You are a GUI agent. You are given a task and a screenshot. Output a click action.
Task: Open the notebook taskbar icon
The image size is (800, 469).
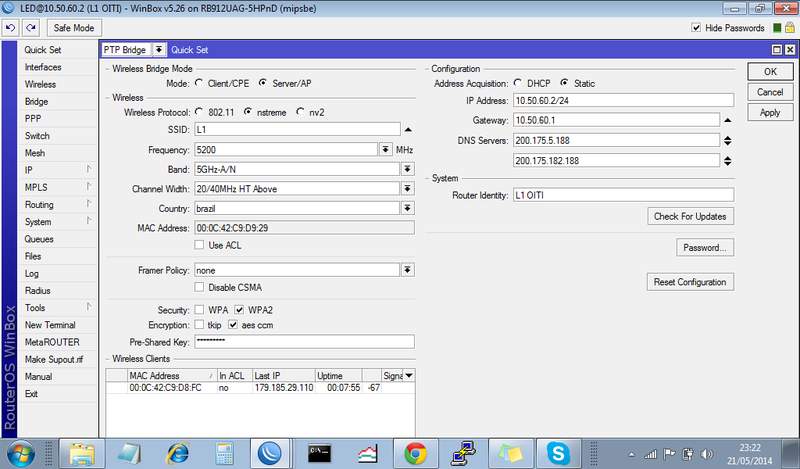(x=129, y=454)
